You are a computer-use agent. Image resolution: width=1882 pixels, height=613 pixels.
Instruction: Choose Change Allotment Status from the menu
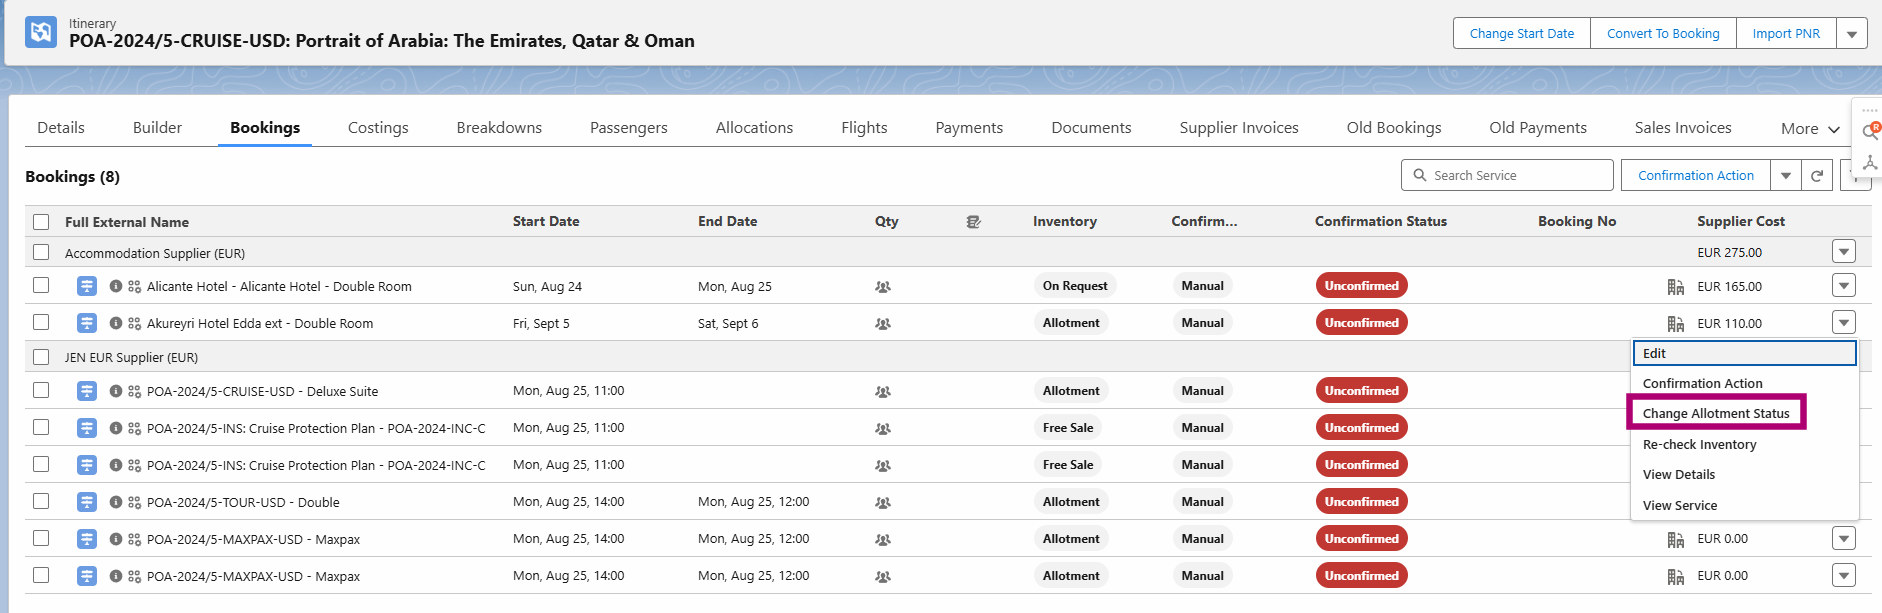(1715, 413)
